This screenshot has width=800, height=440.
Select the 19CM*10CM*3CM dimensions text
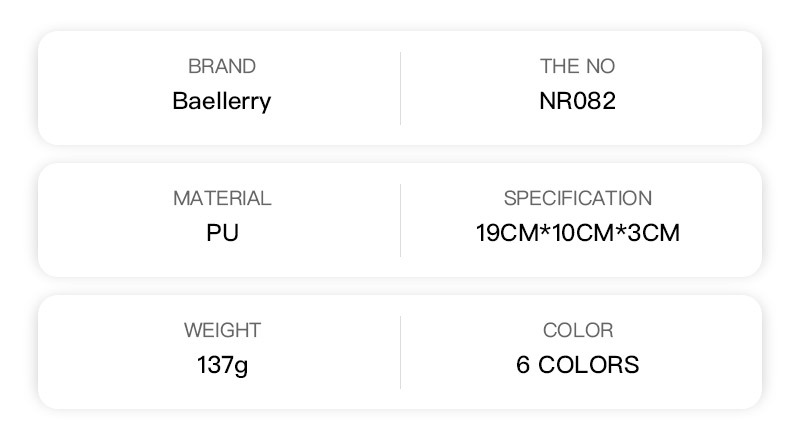pos(578,233)
